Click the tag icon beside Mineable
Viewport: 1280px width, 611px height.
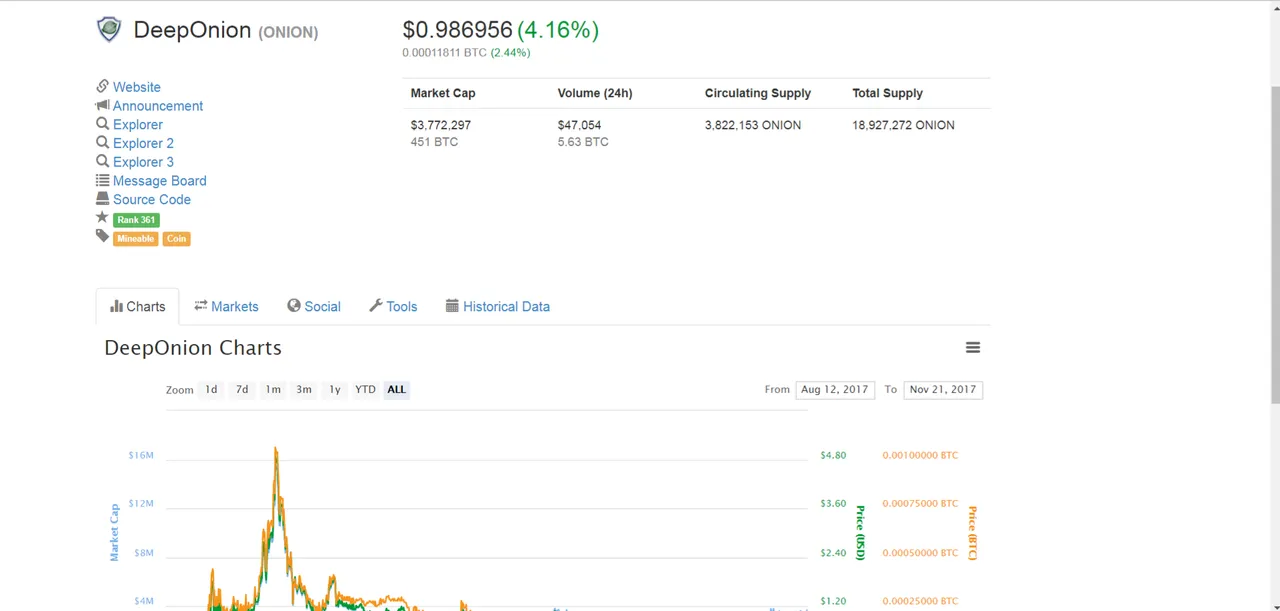[x=102, y=236]
